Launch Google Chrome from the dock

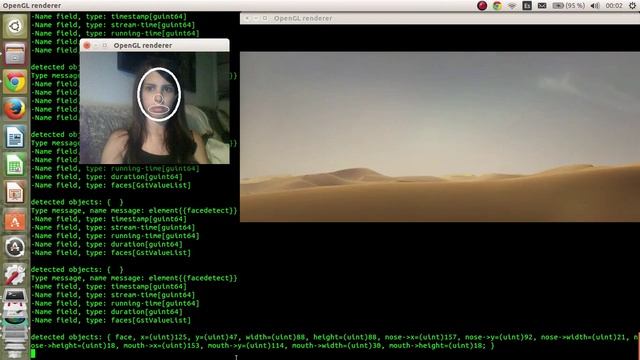coord(15,82)
